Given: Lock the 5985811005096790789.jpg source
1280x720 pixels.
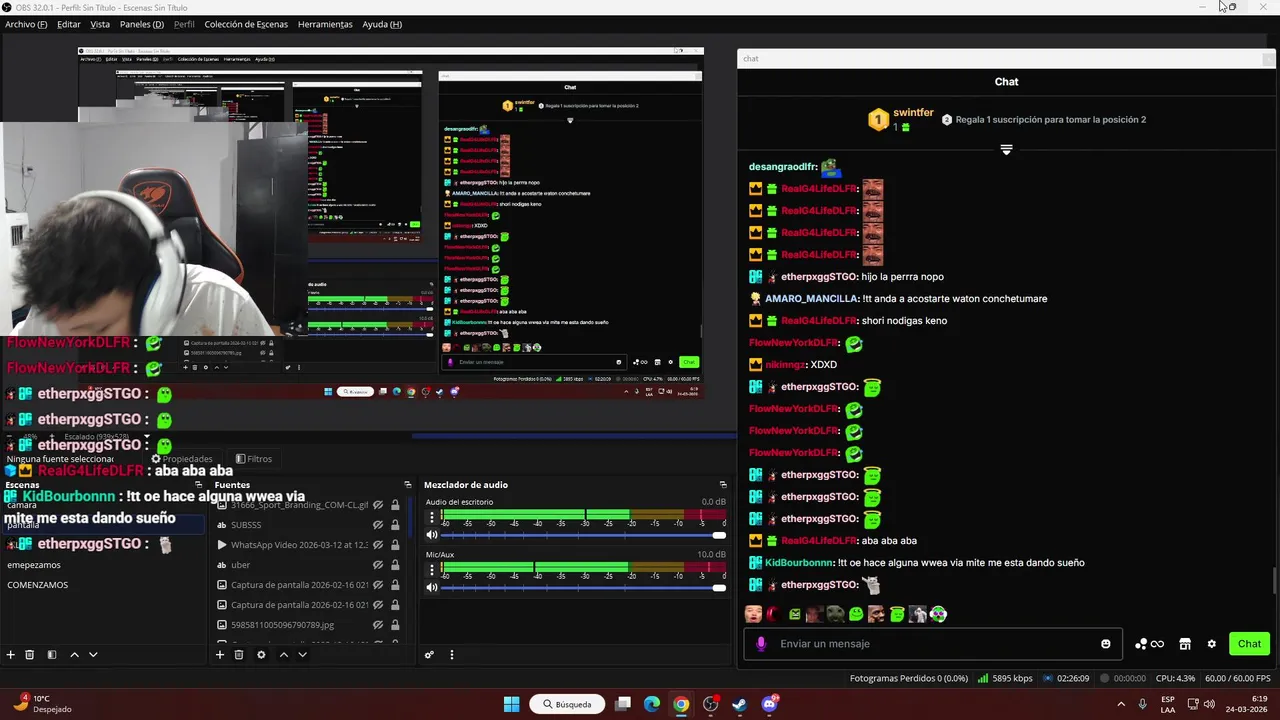Looking at the screenshot, I should 395,625.
